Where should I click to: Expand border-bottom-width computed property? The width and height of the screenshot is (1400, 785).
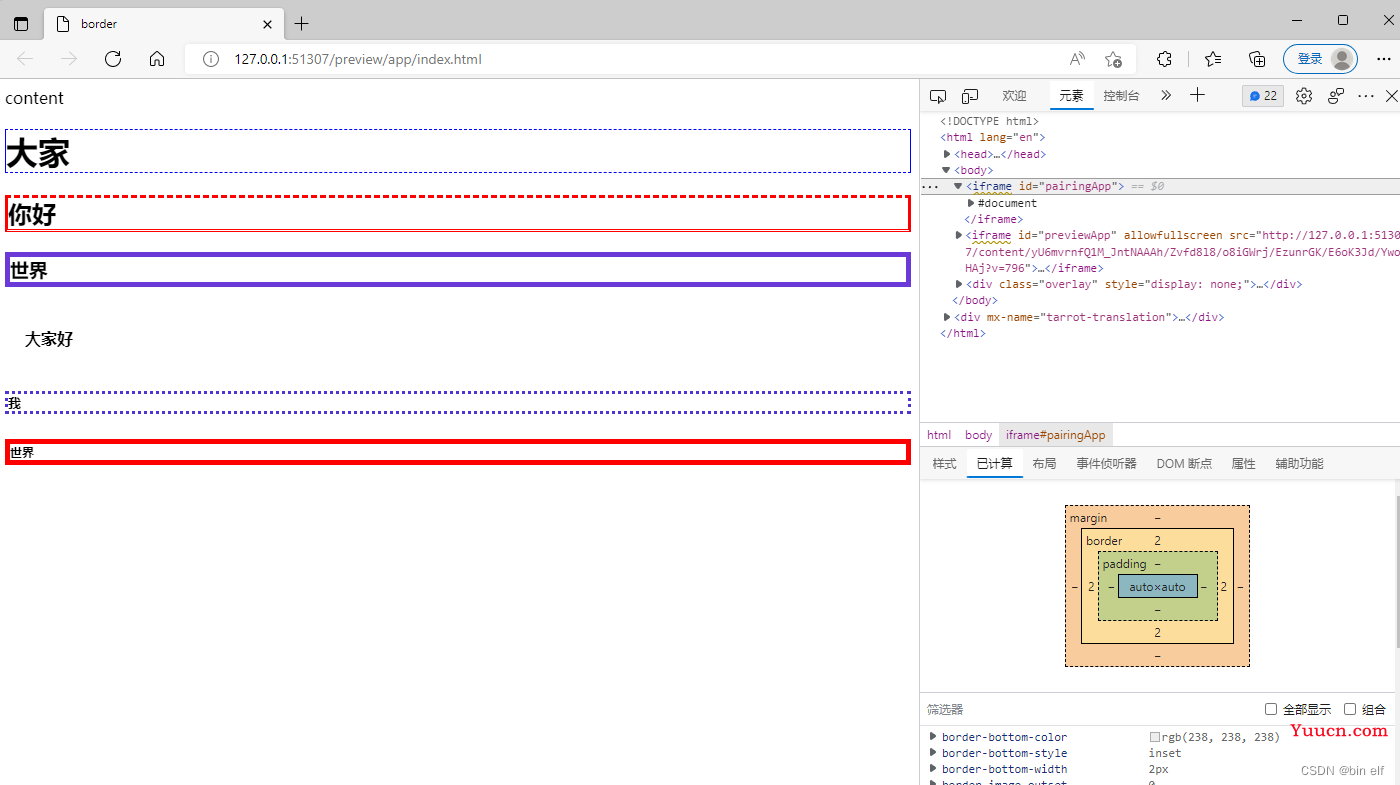coord(934,769)
